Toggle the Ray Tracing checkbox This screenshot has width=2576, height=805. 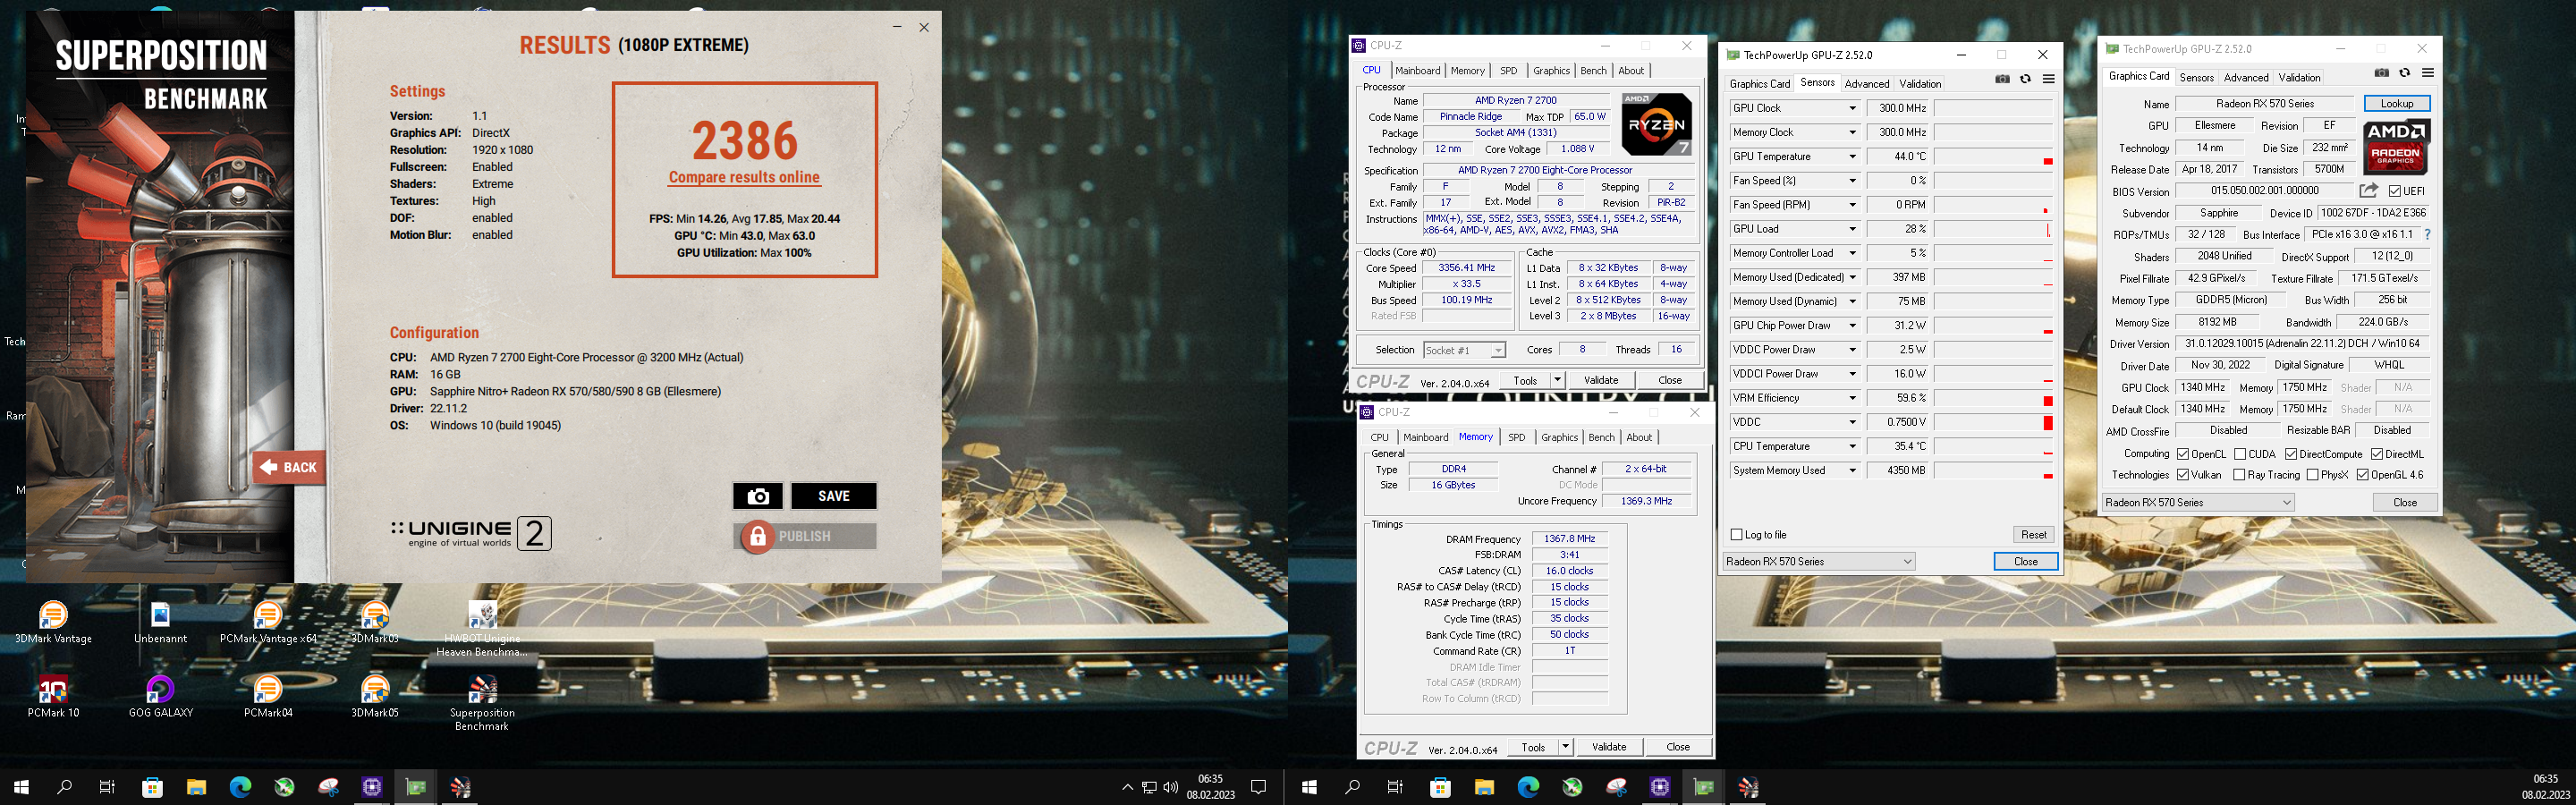[x=2239, y=475]
